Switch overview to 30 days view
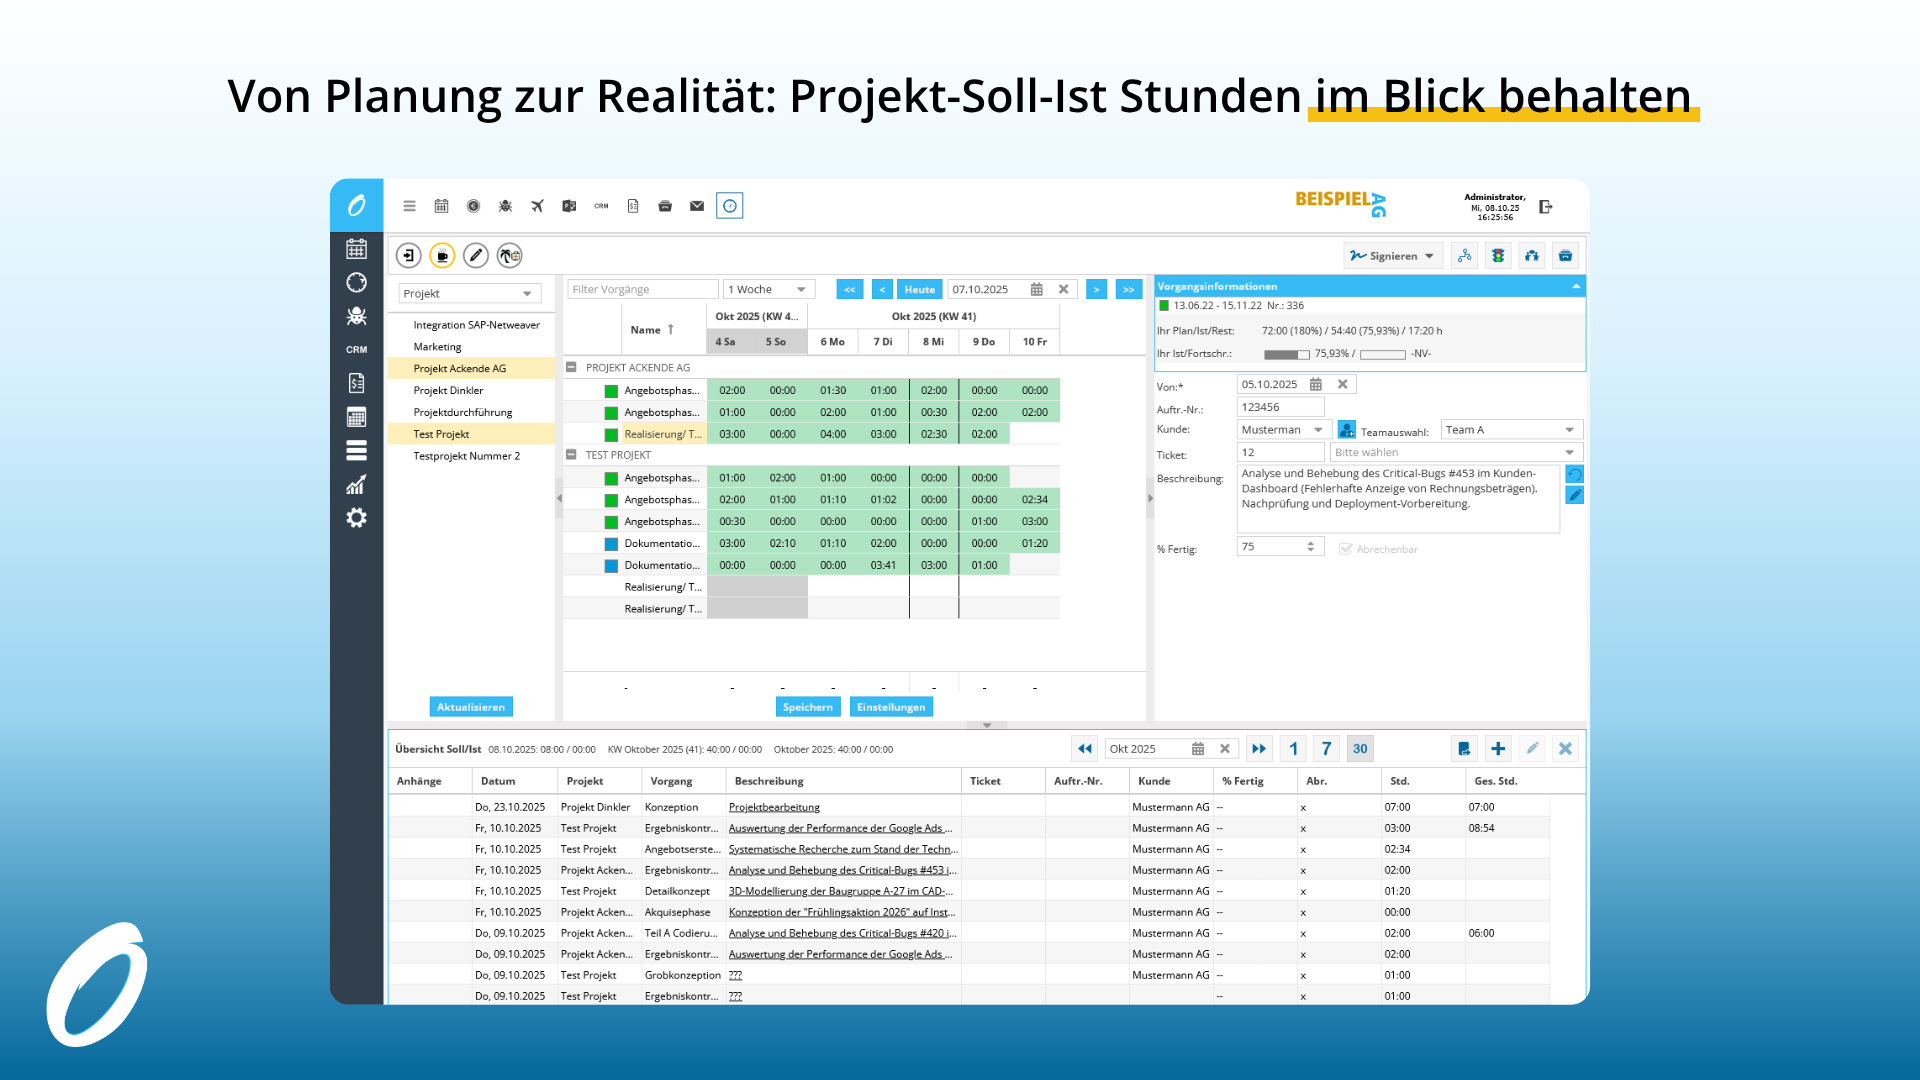This screenshot has height=1080, width=1920. 1360,749
